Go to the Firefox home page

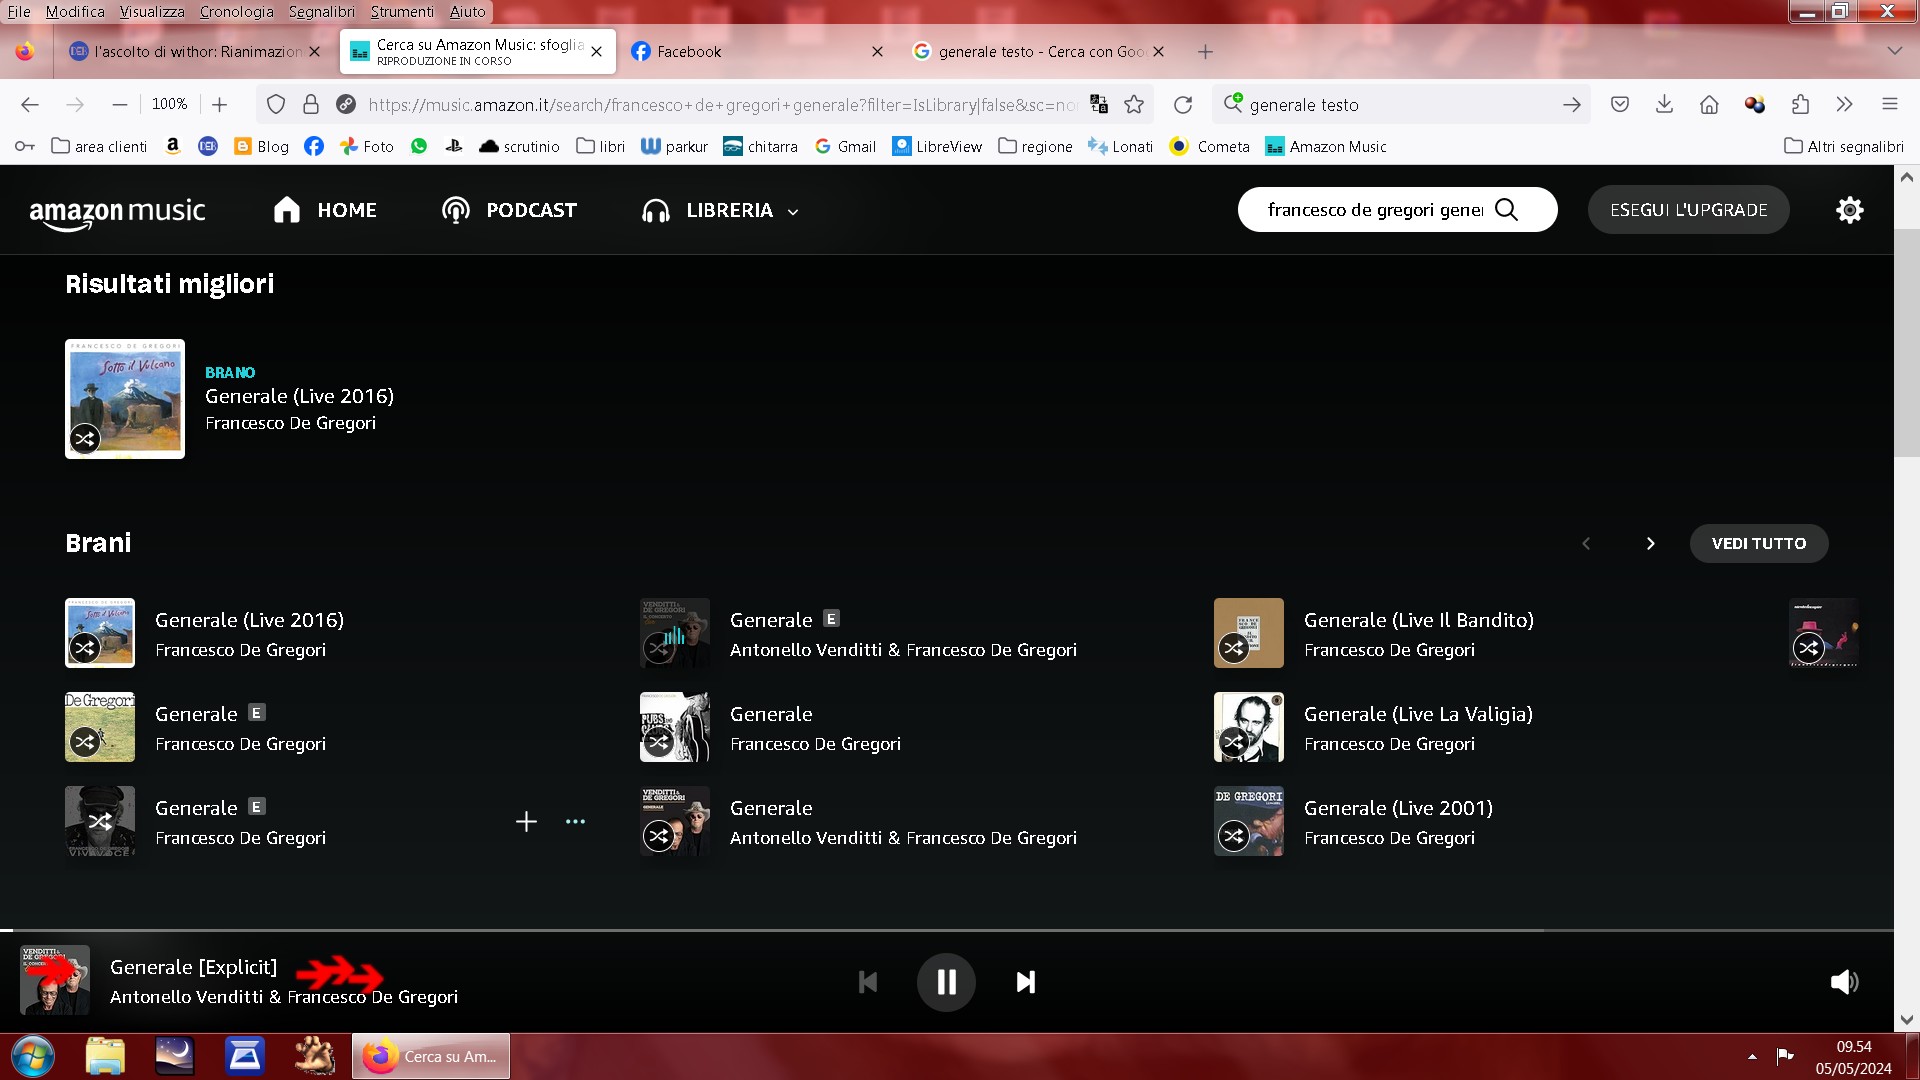1709,104
